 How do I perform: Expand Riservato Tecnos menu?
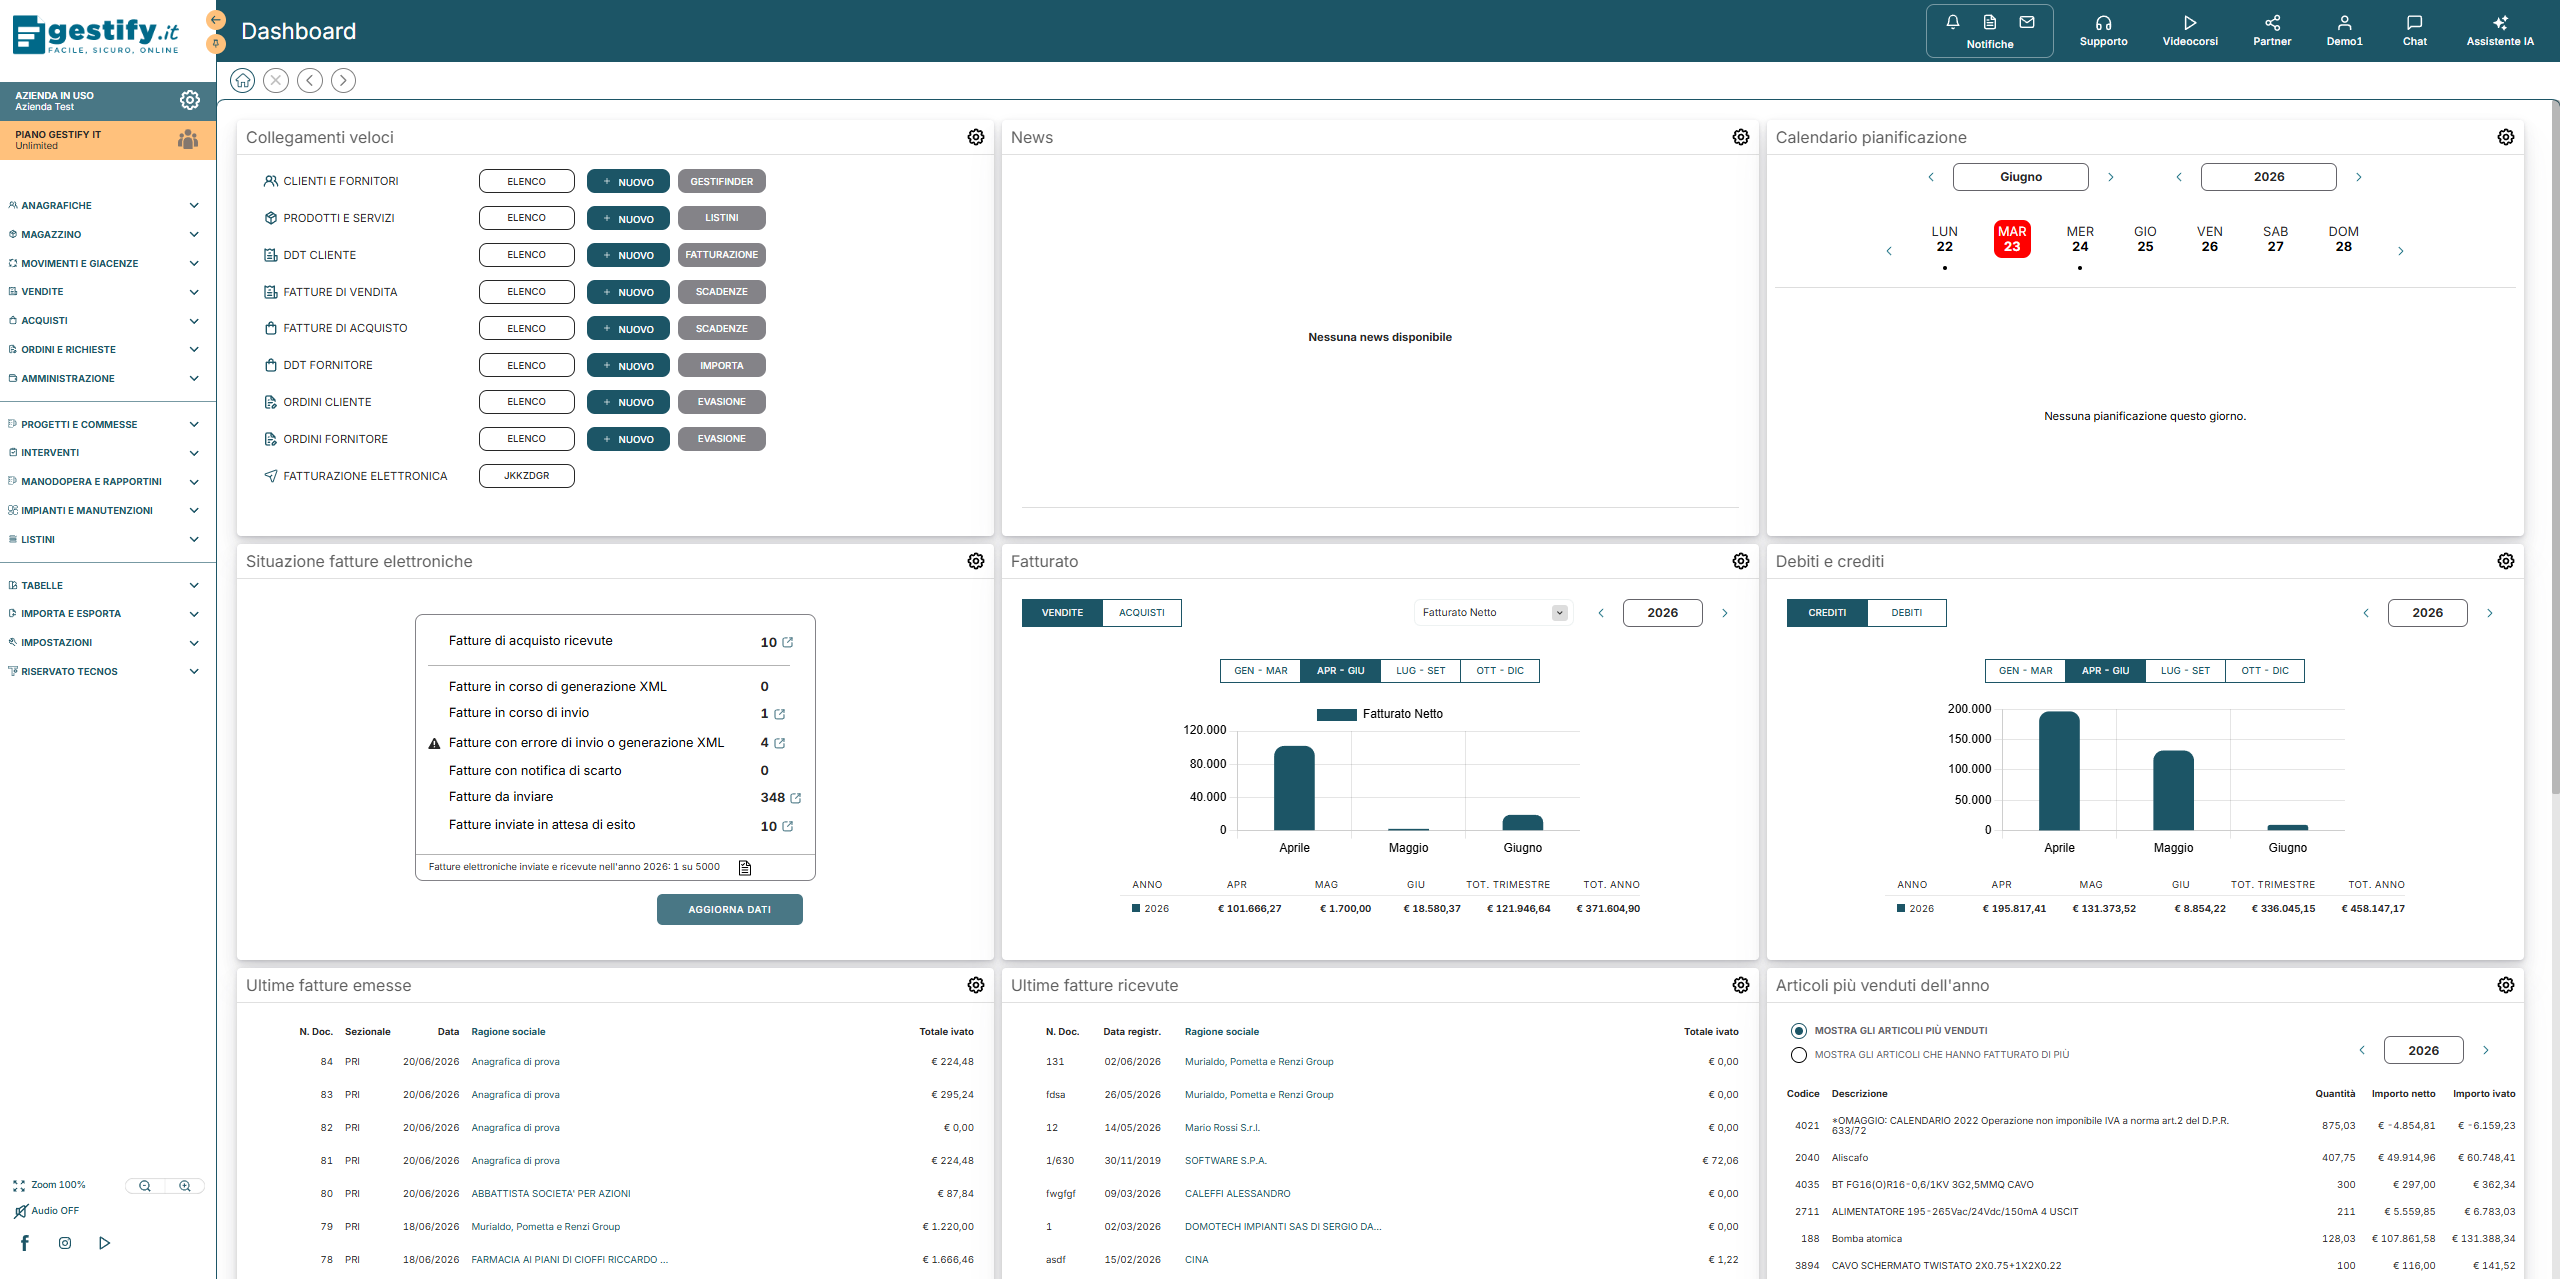click(x=104, y=672)
